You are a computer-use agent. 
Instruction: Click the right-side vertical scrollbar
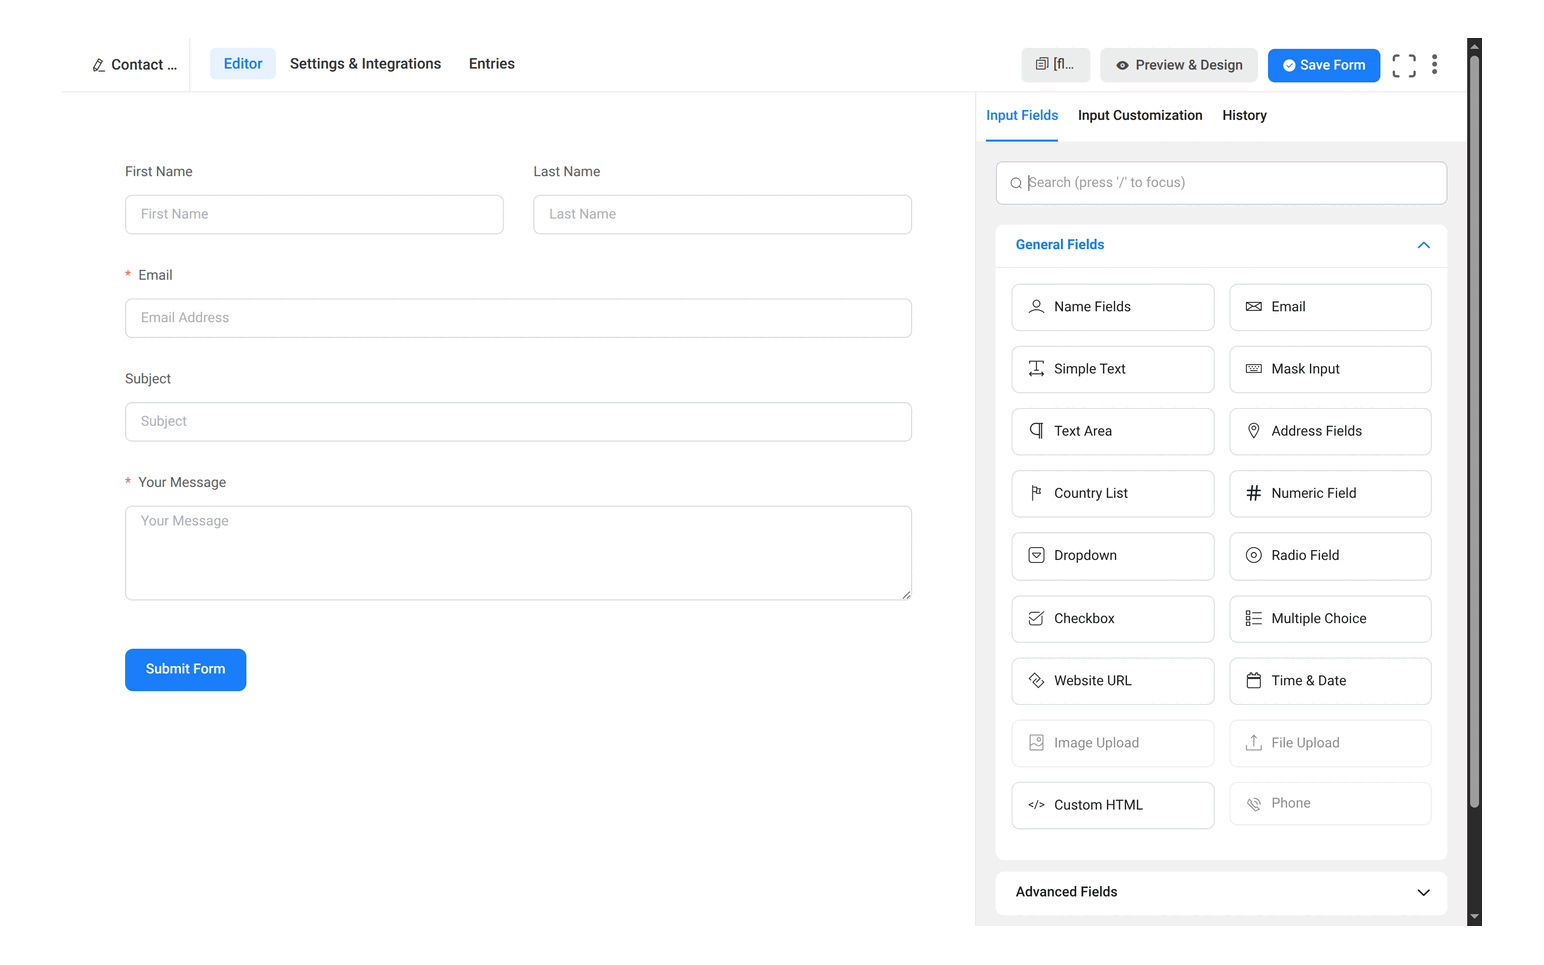point(1474,432)
